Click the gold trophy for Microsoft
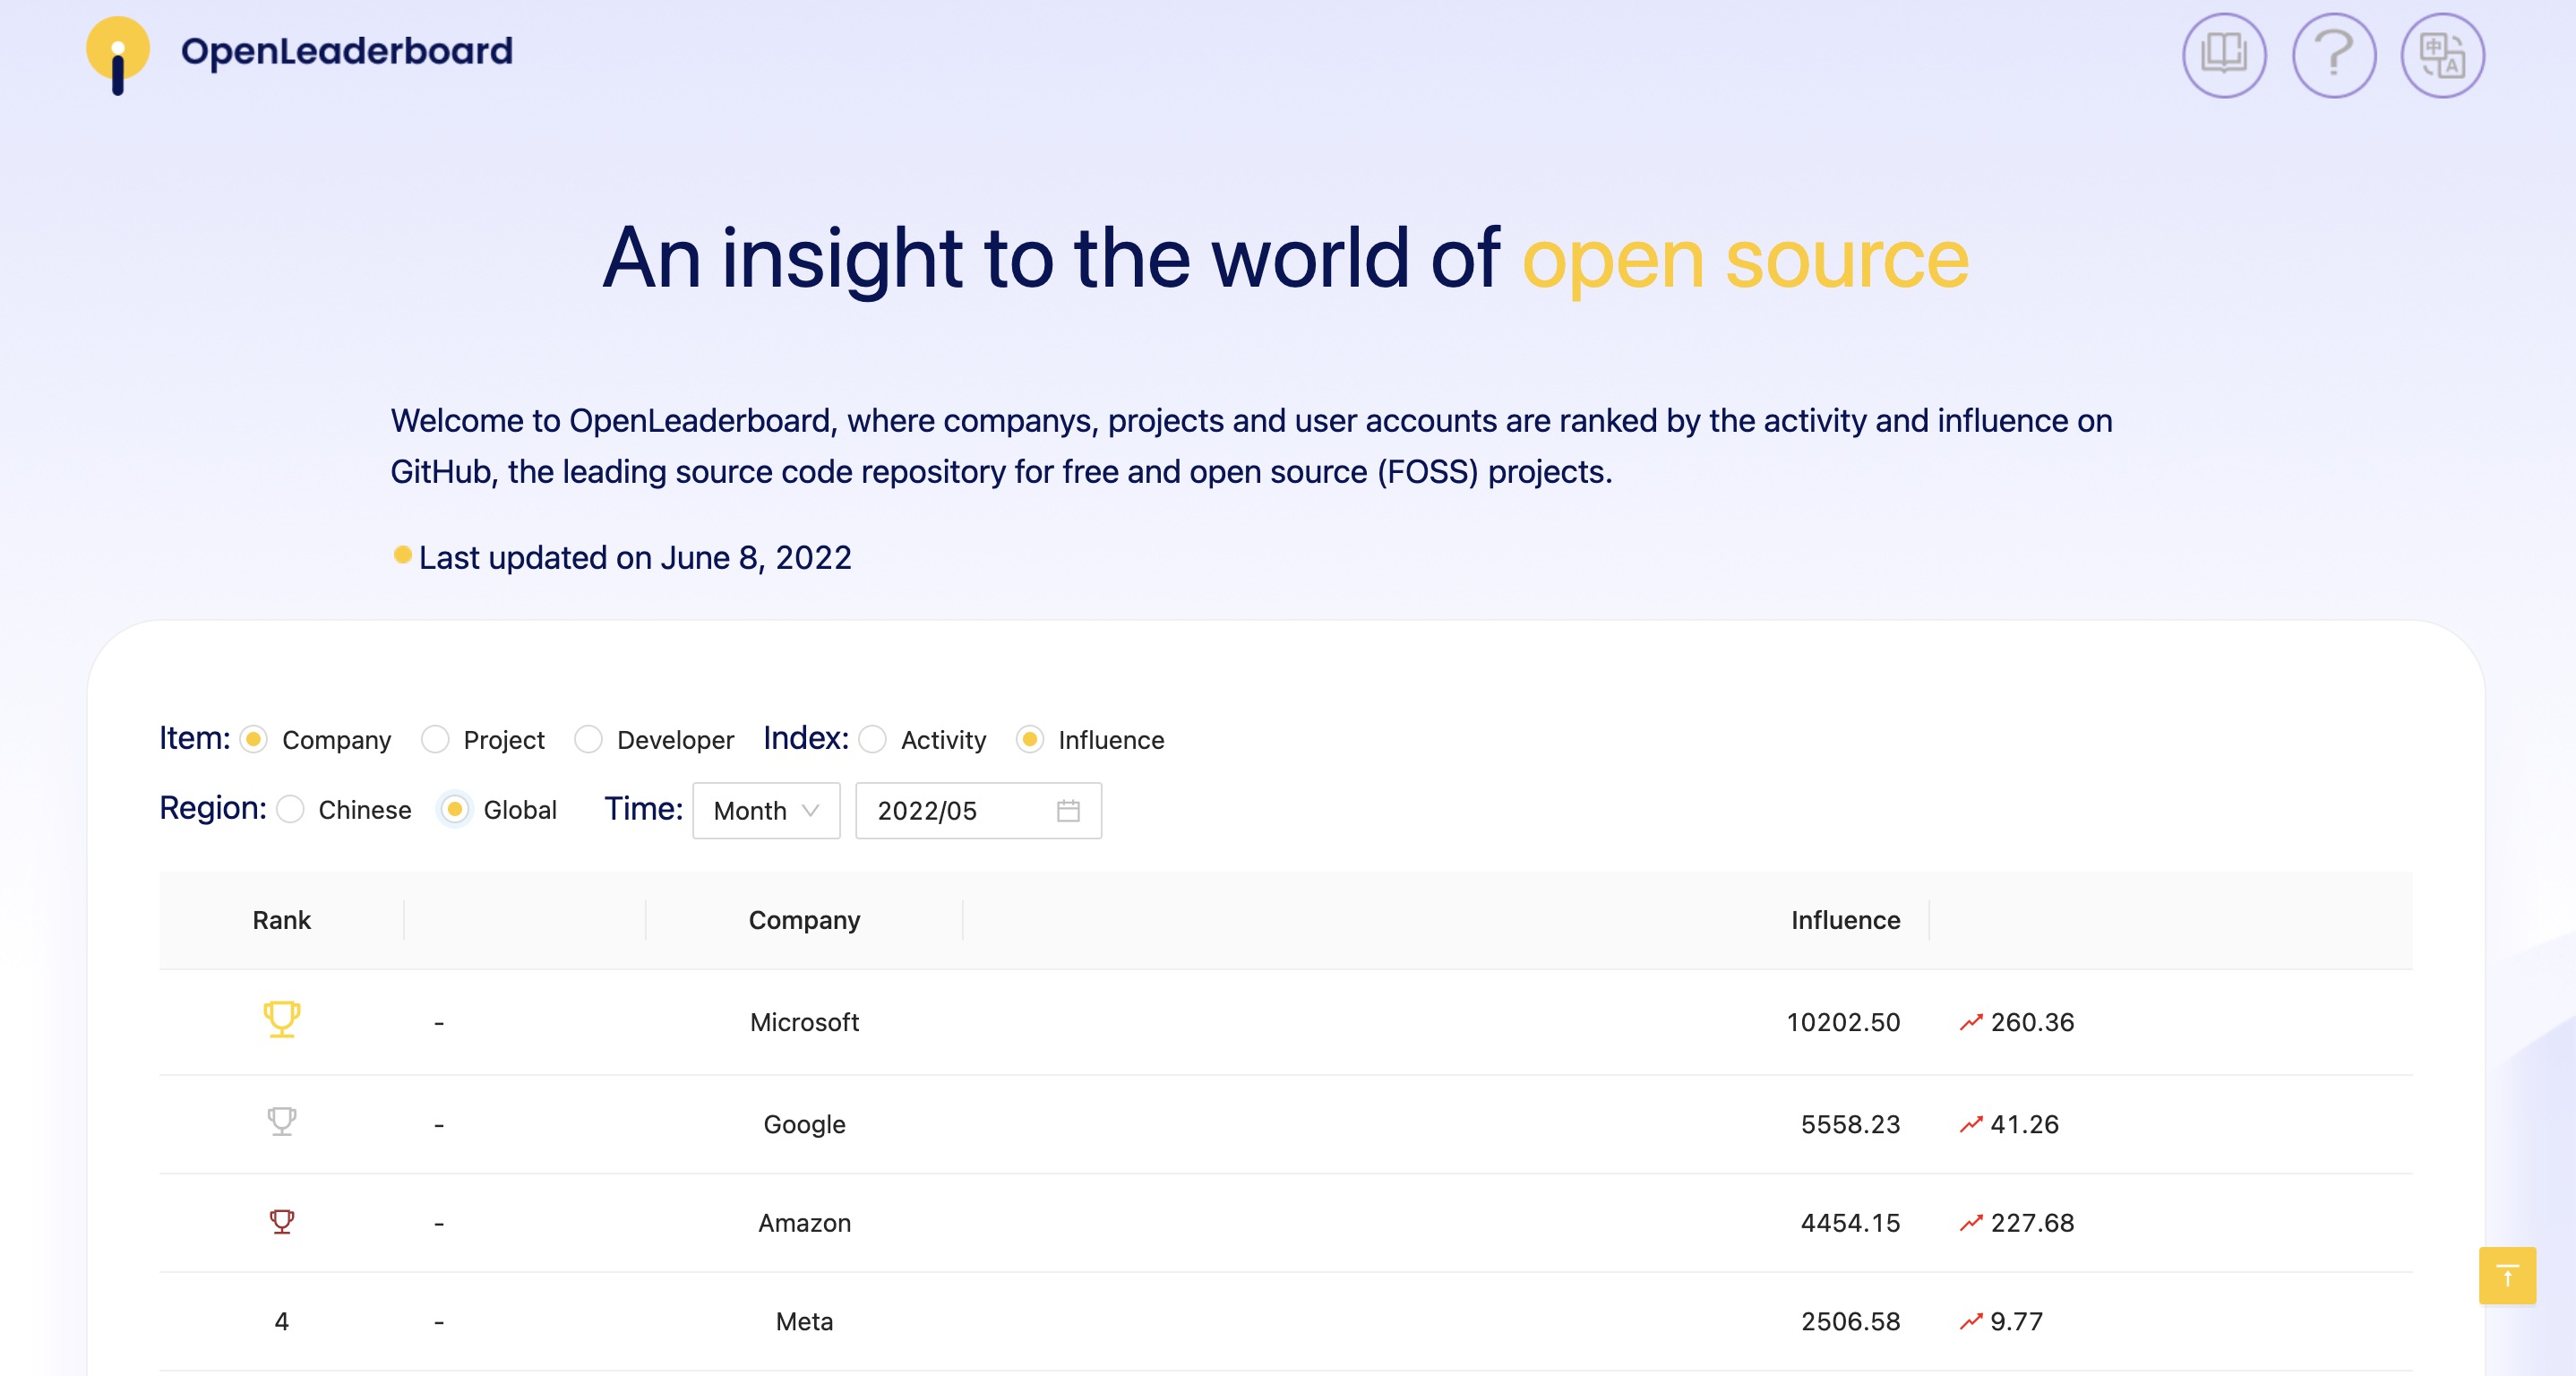 click(281, 1020)
